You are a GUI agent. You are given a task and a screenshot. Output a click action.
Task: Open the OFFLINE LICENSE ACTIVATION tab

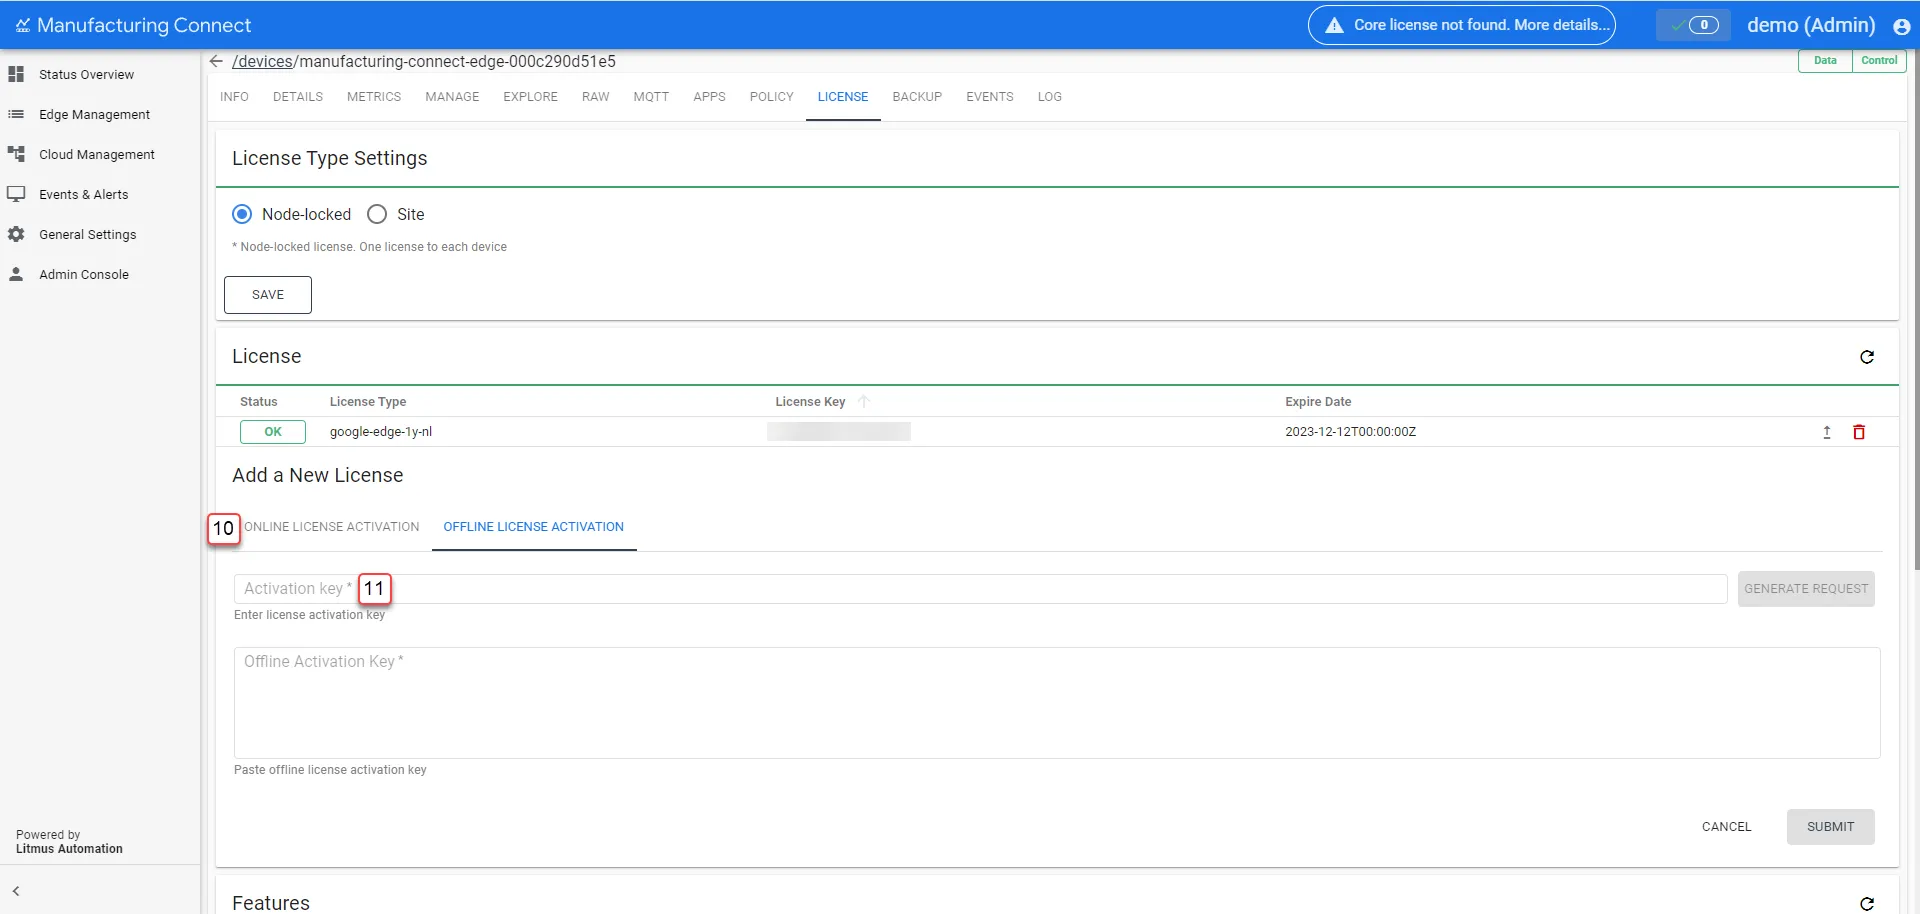[x=534, y=527]
